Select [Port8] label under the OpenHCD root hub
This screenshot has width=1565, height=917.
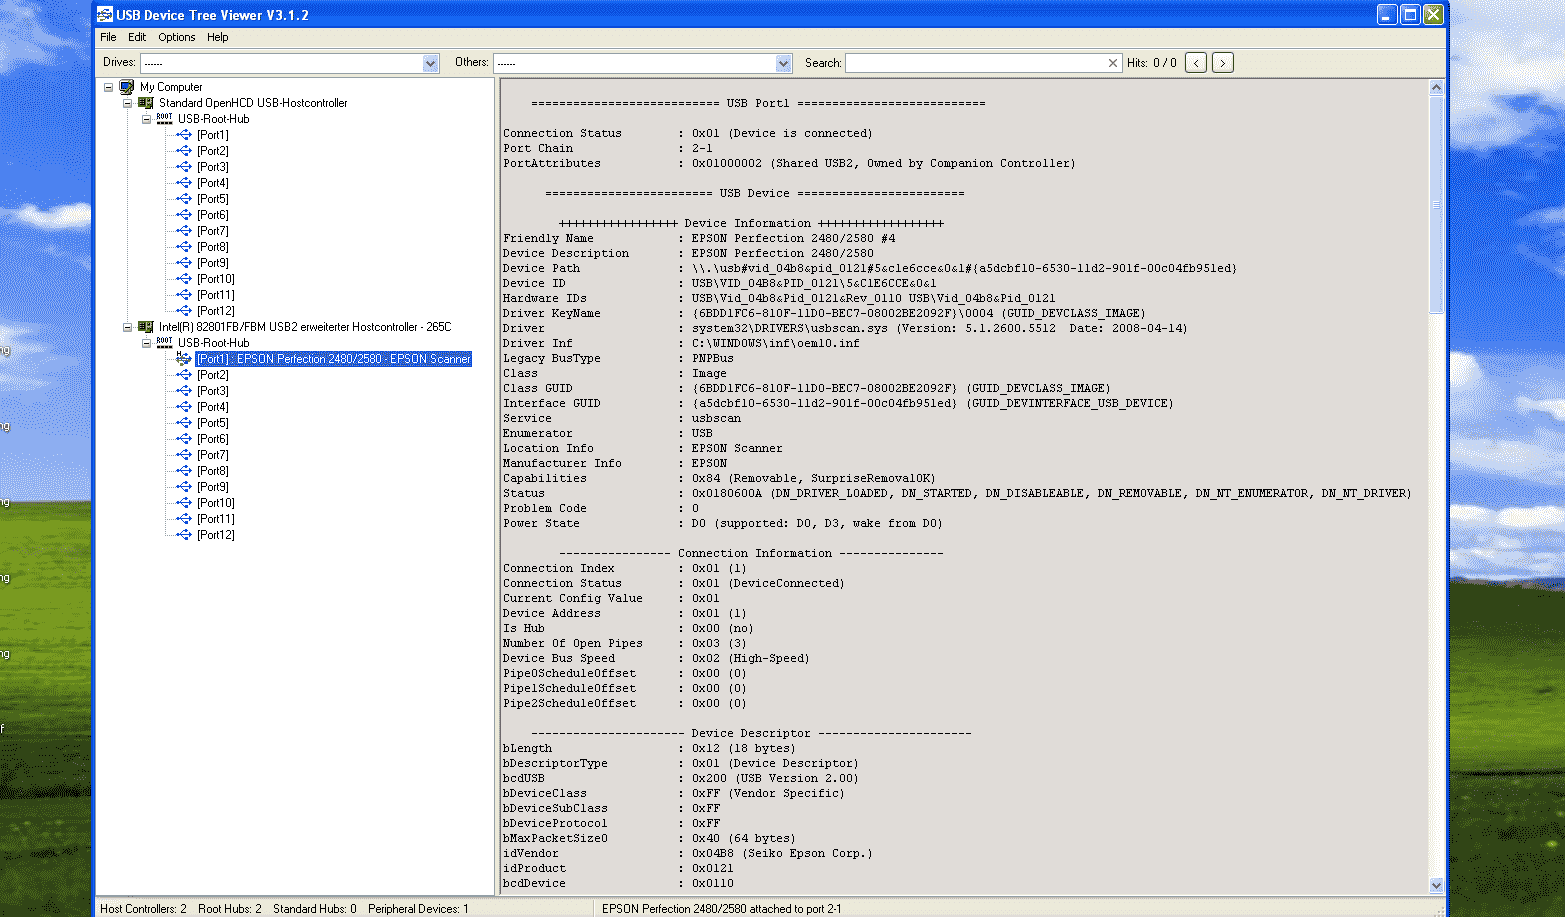pyautogui.click(x=213, y=247)
